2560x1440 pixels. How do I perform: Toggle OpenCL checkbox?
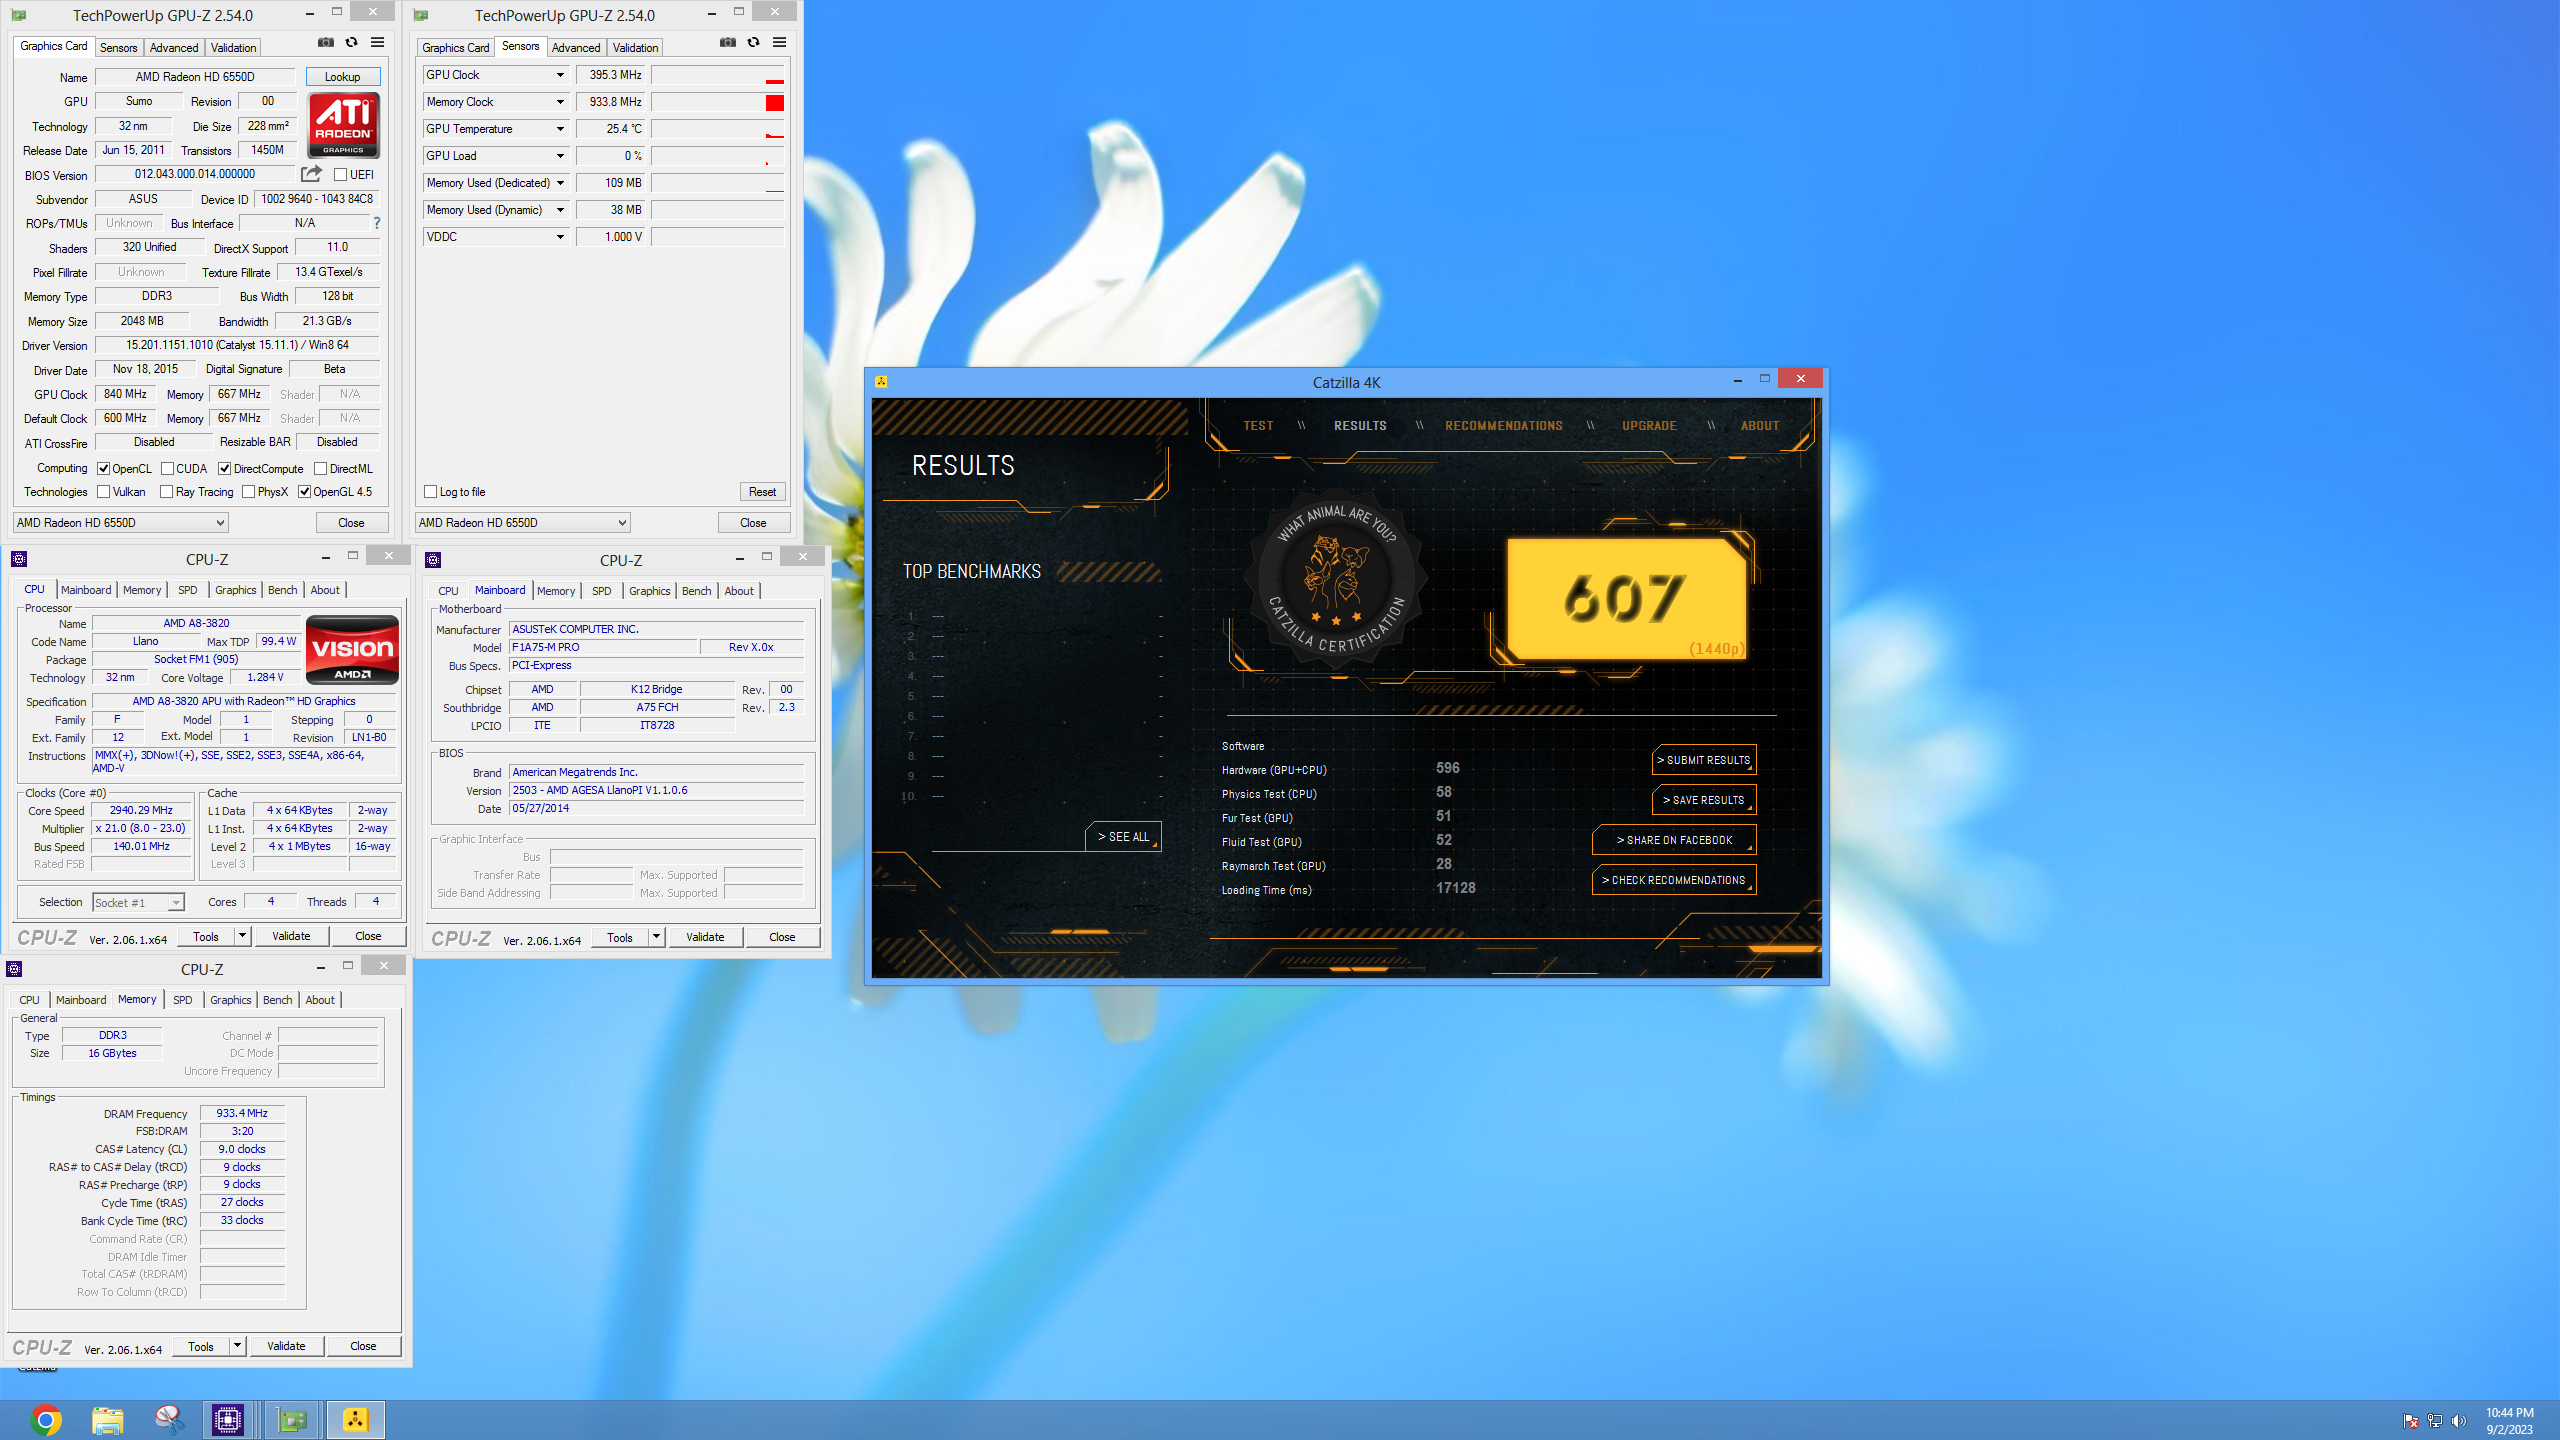(103, 469)
